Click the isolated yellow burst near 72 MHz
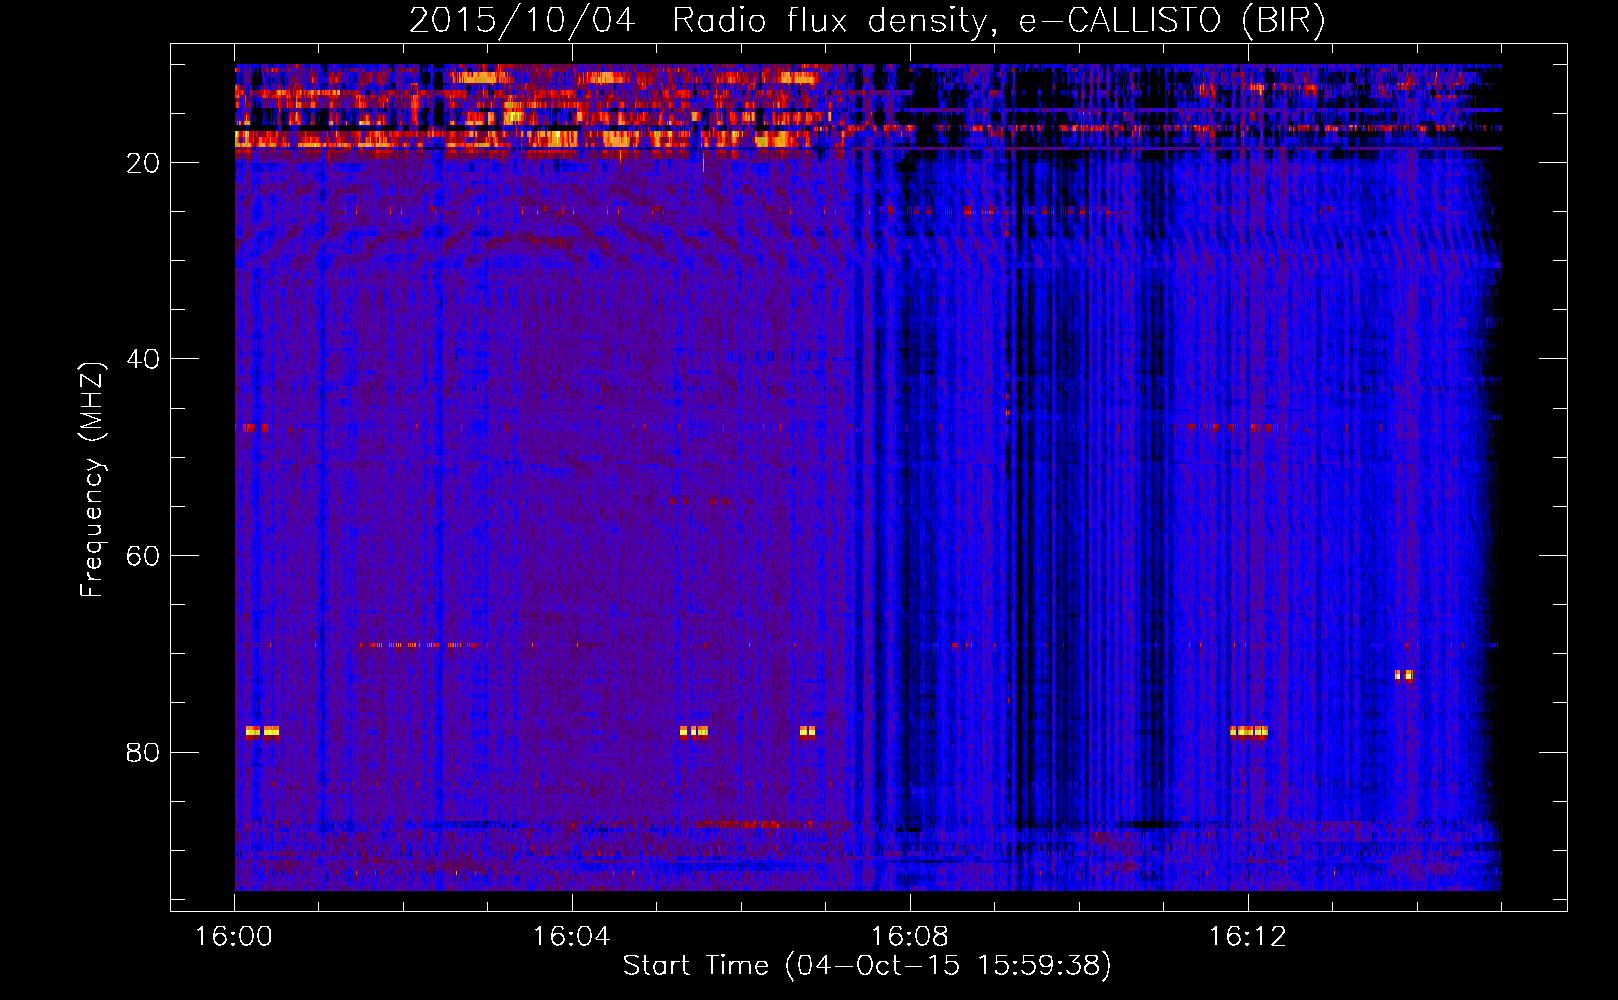1618x1000 pixels. [1404, 675]
